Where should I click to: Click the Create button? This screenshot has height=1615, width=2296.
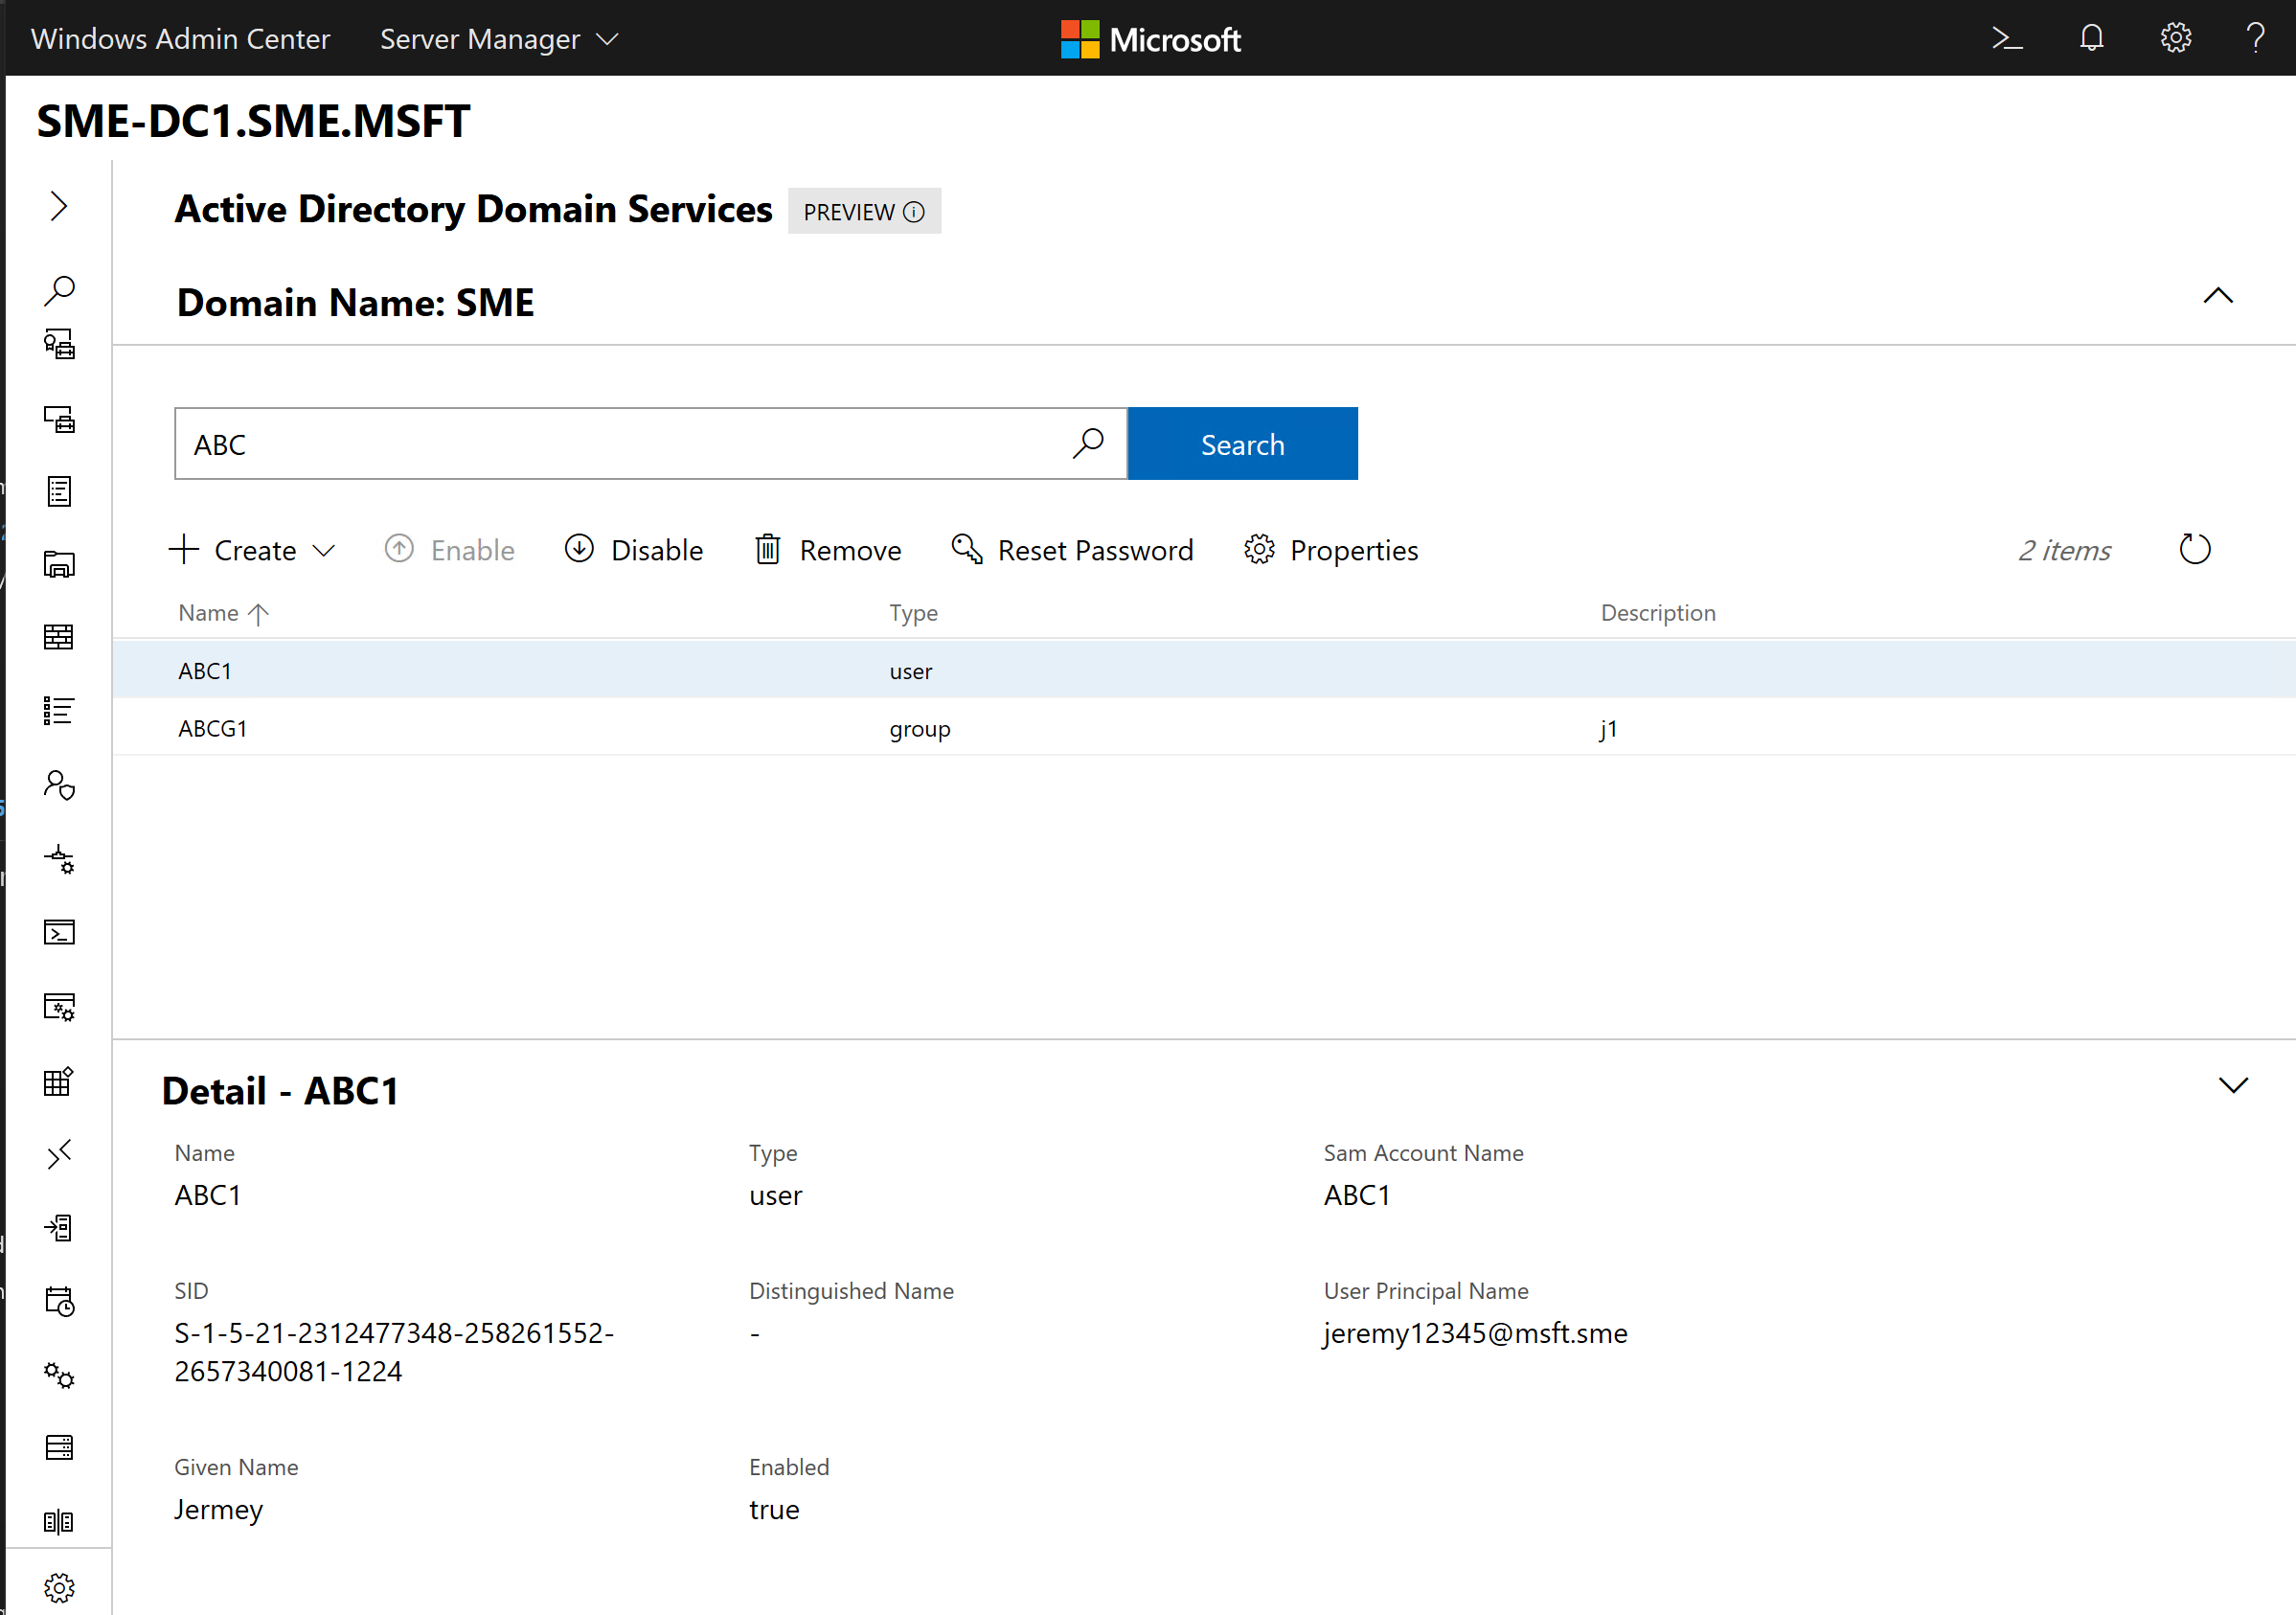click(252, 551)
